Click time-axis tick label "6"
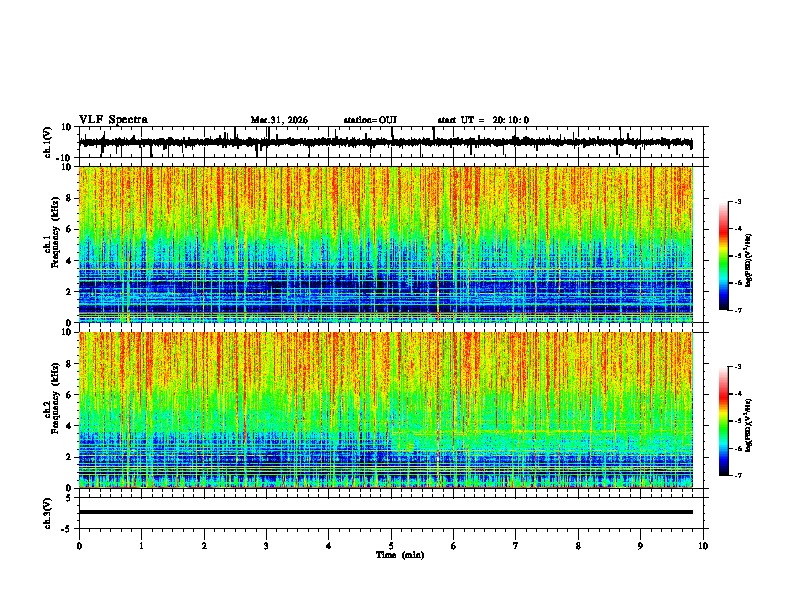 pos(454,546)
